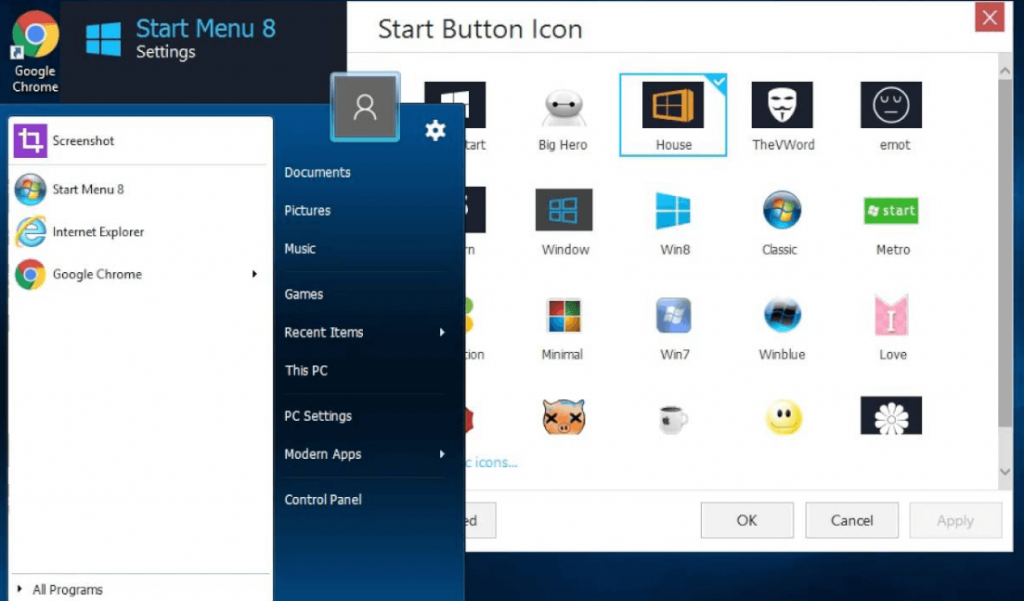Open Google Chrome start menu entry
Image resolution: width=1024 pixels, height=601 pixels.
coord(140,274)
